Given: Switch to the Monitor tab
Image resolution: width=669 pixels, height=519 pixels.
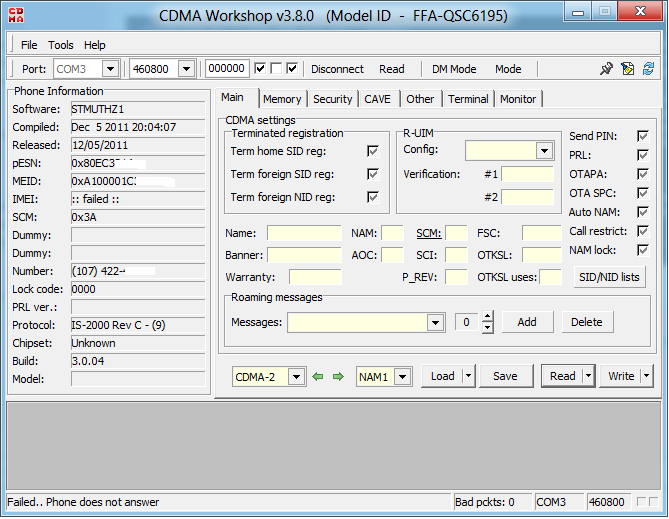Looking at the screenshot, I should [518, 99].
